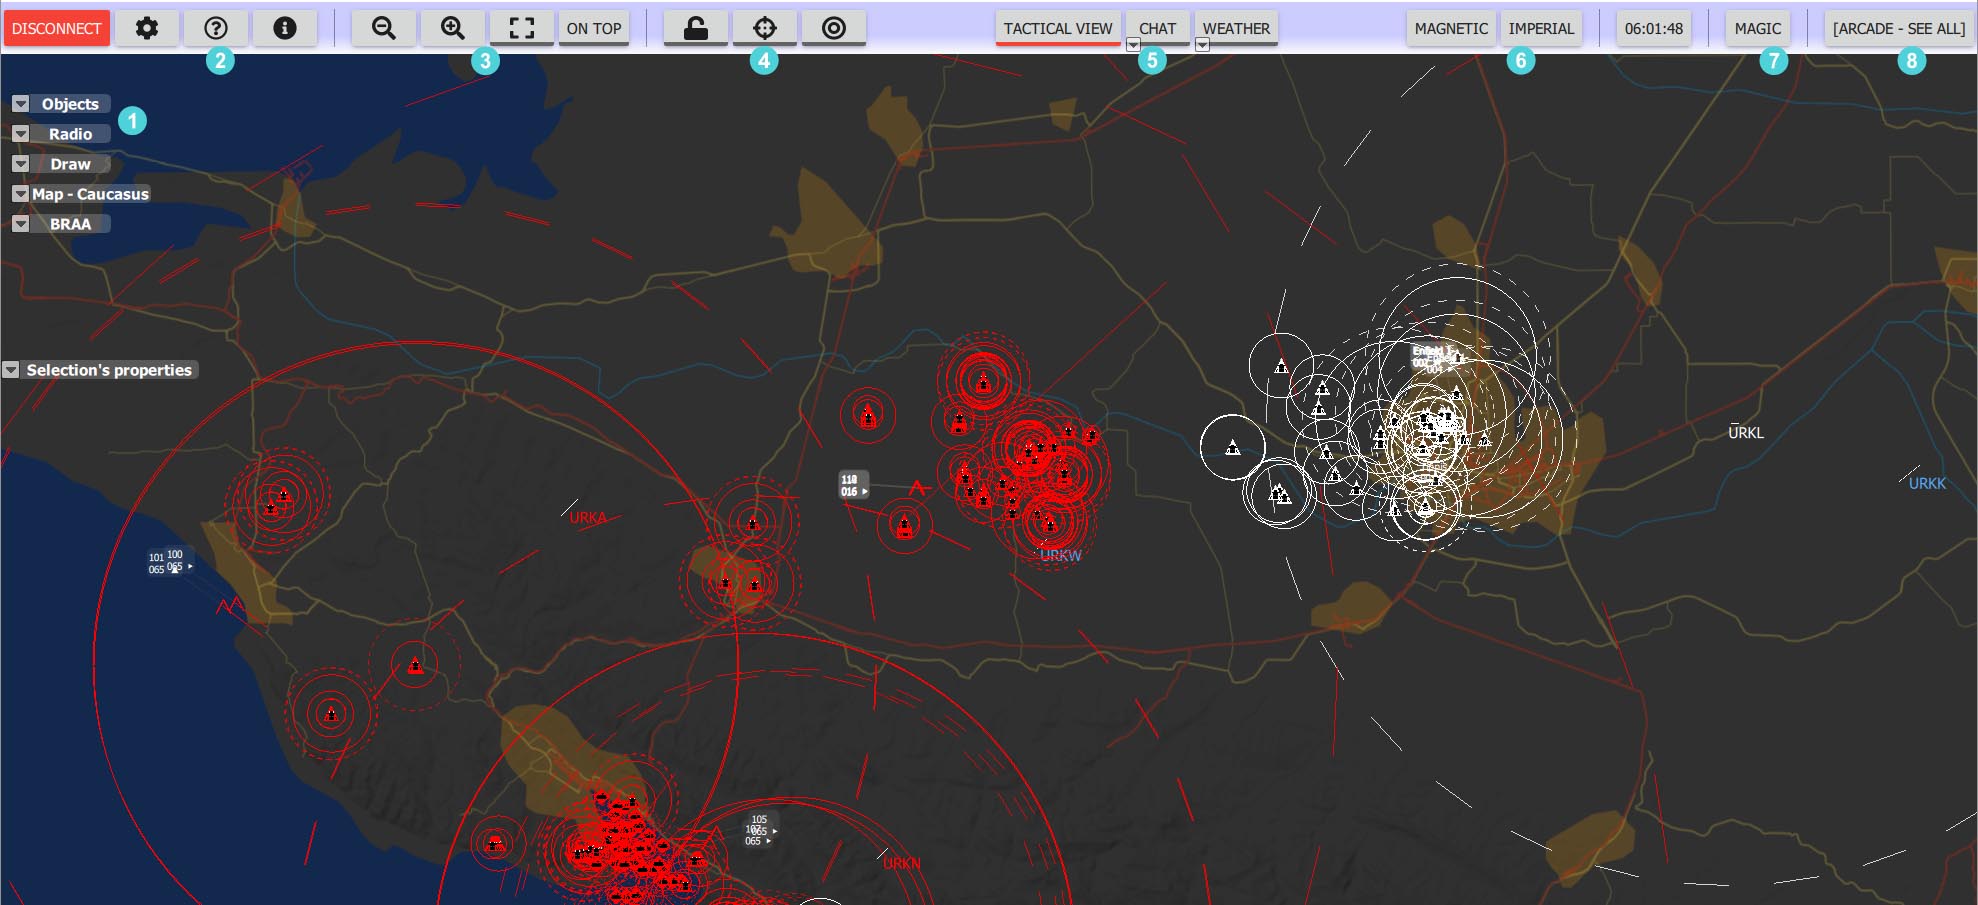Toggle the ON TOP window option
The height and width of the screenshot is (905, 1978).
pos(594,28)
